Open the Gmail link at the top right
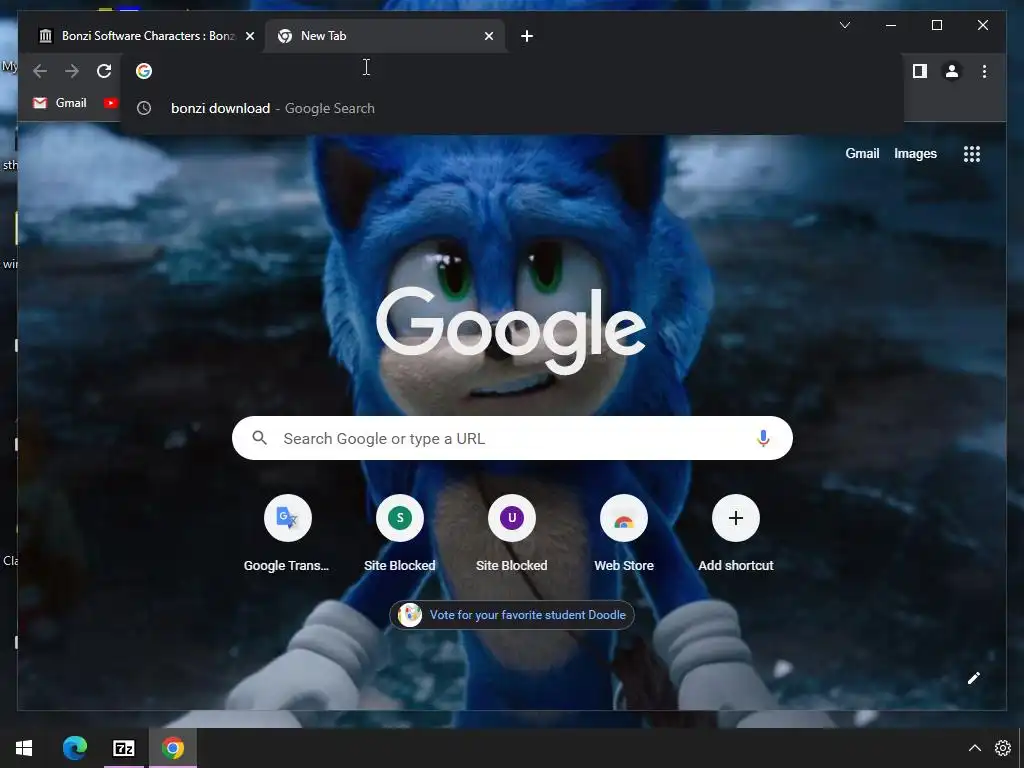Screen dimensions: 1024x768 862,153
